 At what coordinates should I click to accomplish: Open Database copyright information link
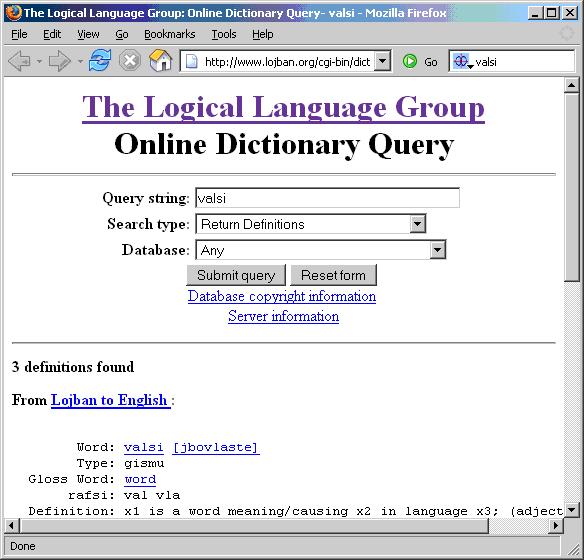coord(282,296)
